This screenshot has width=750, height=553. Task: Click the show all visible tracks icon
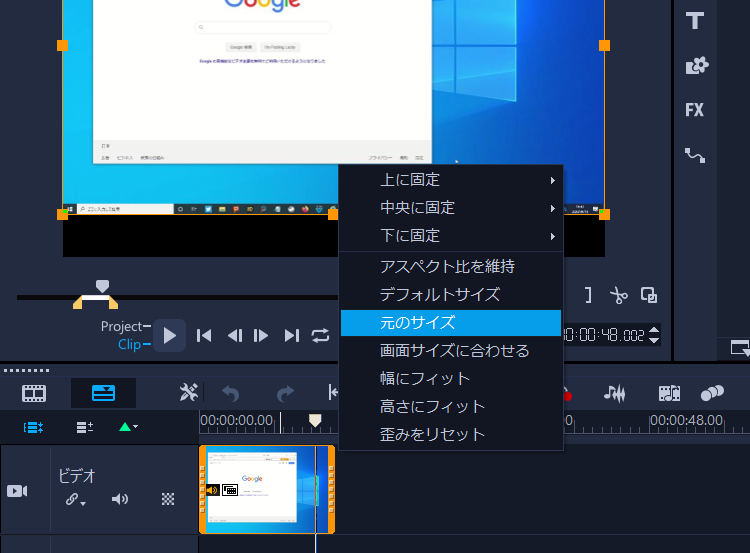point(33,427)
